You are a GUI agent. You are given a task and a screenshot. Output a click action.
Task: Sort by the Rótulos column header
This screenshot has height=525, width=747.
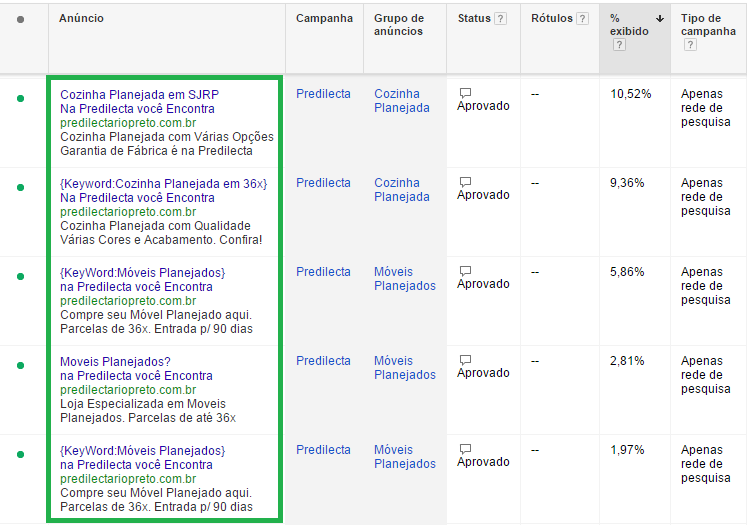(552, 18)
